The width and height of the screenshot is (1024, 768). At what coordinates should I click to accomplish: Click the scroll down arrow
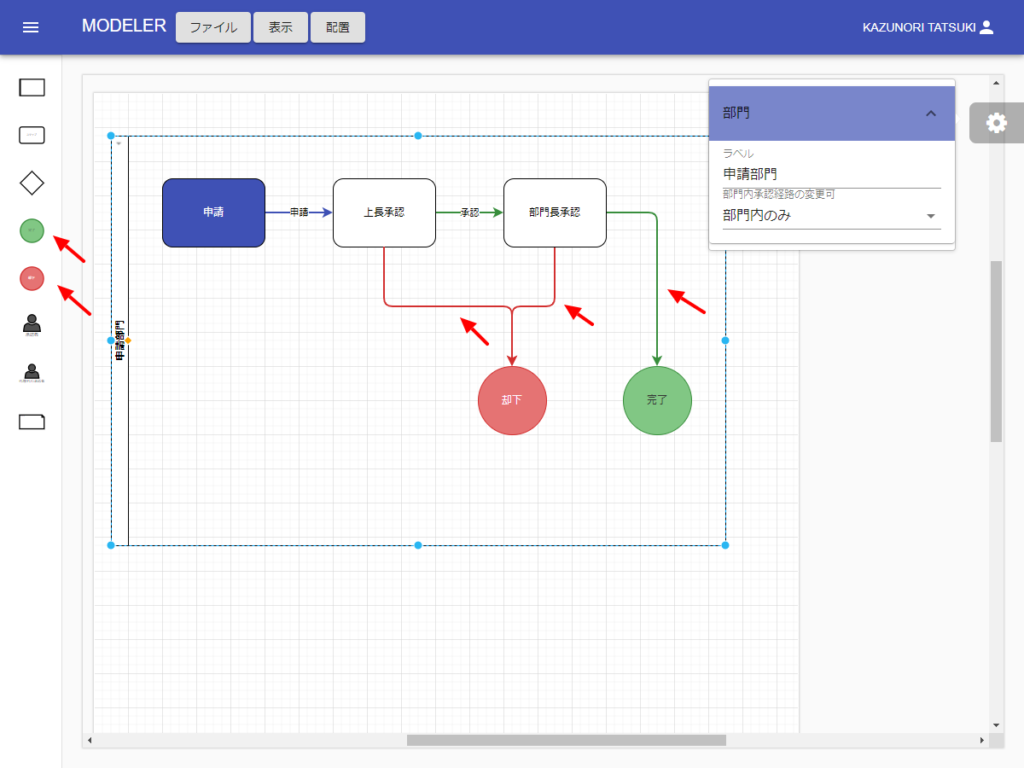click(x=996, y=725)
